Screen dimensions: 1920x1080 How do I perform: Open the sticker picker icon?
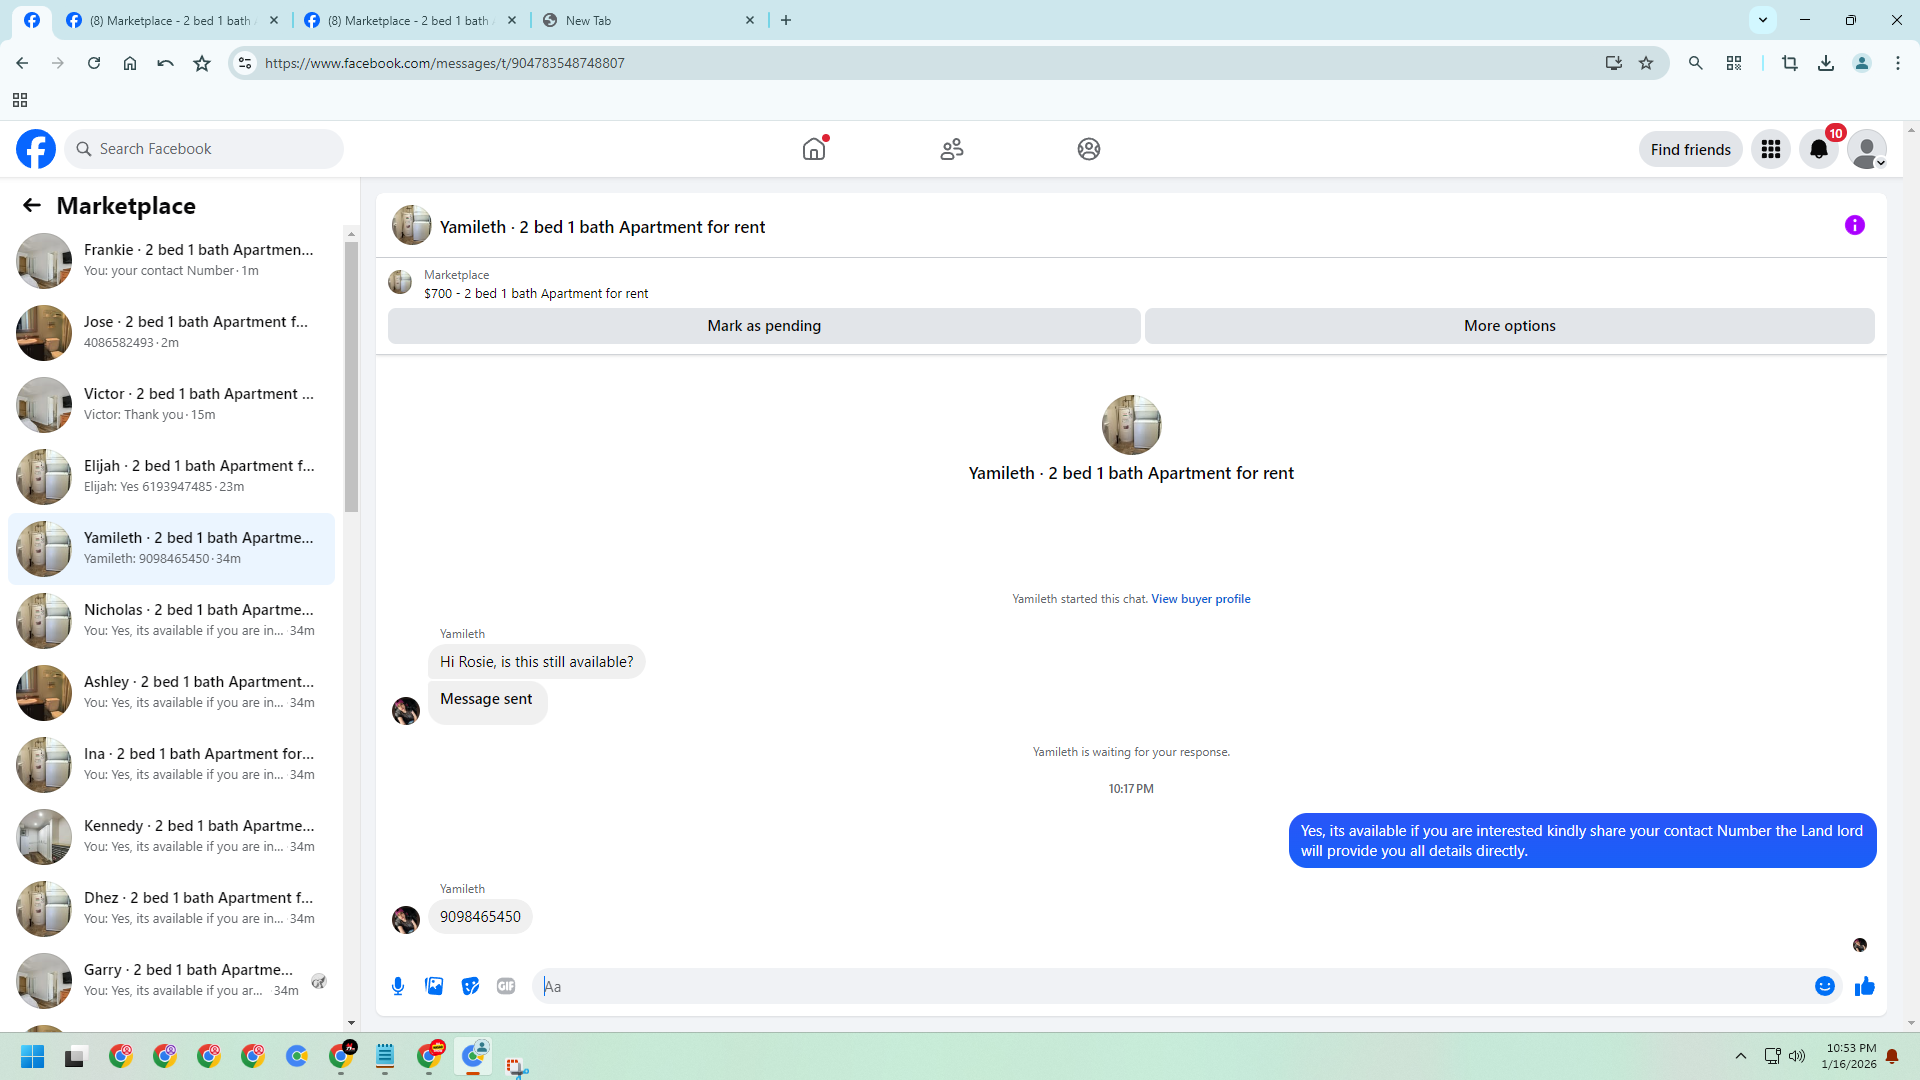[x=470, y=986]
